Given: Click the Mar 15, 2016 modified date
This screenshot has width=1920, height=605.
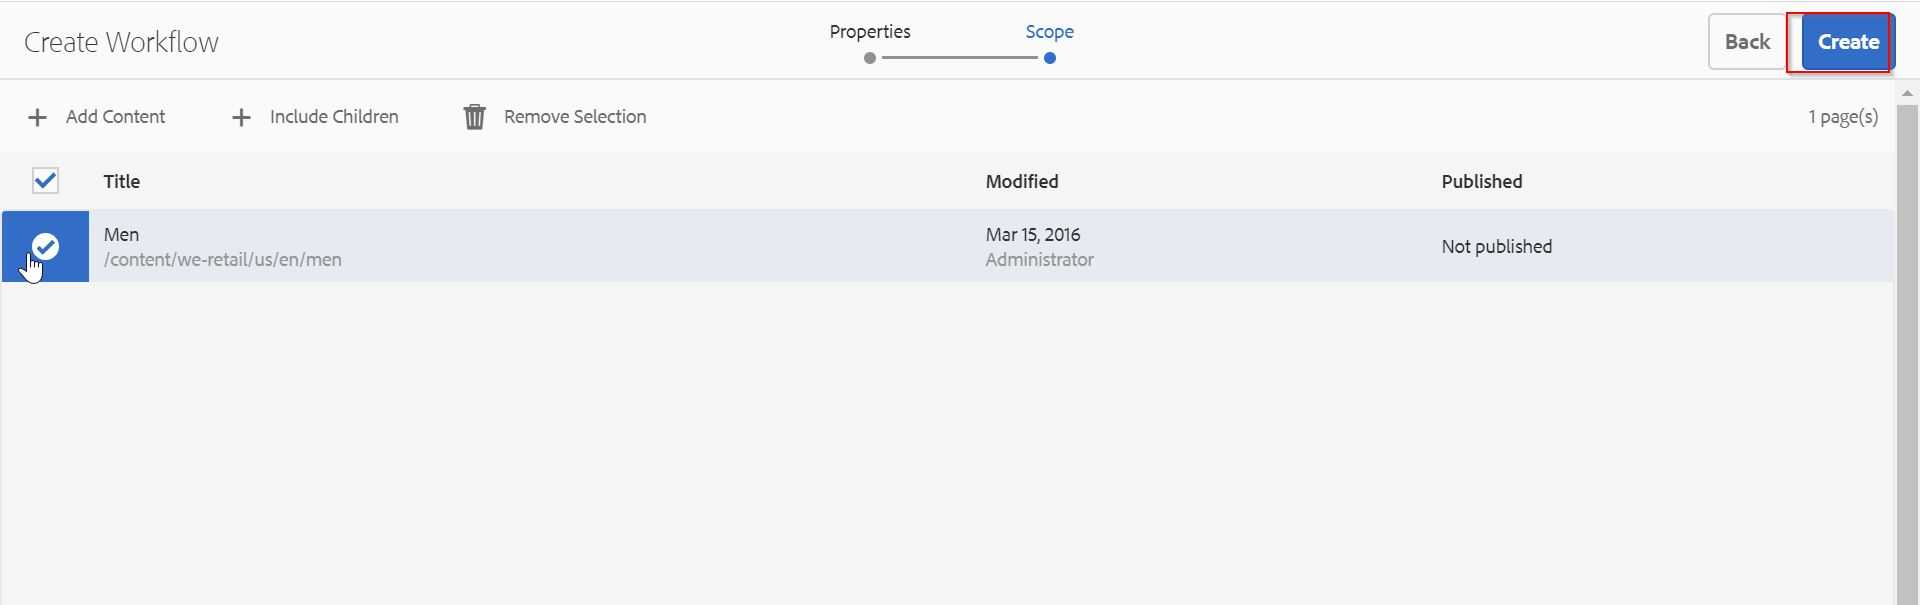Looking at the screenshot, I should (1033, 235).
